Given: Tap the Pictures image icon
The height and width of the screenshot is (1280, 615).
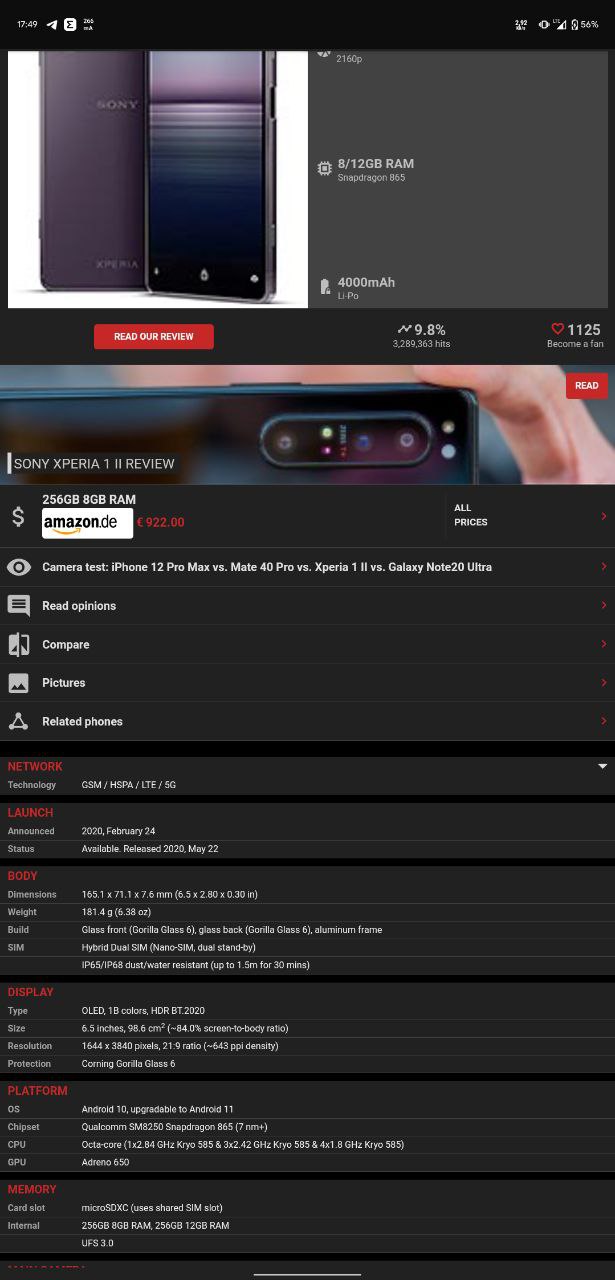Looking at the screenshot, I should click(x=19, y=683).
